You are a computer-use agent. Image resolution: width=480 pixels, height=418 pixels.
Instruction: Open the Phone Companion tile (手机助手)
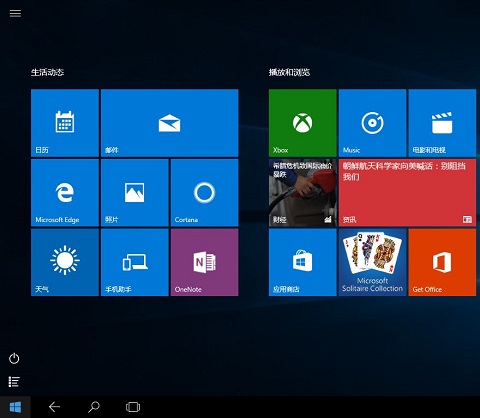coord(135,262)
